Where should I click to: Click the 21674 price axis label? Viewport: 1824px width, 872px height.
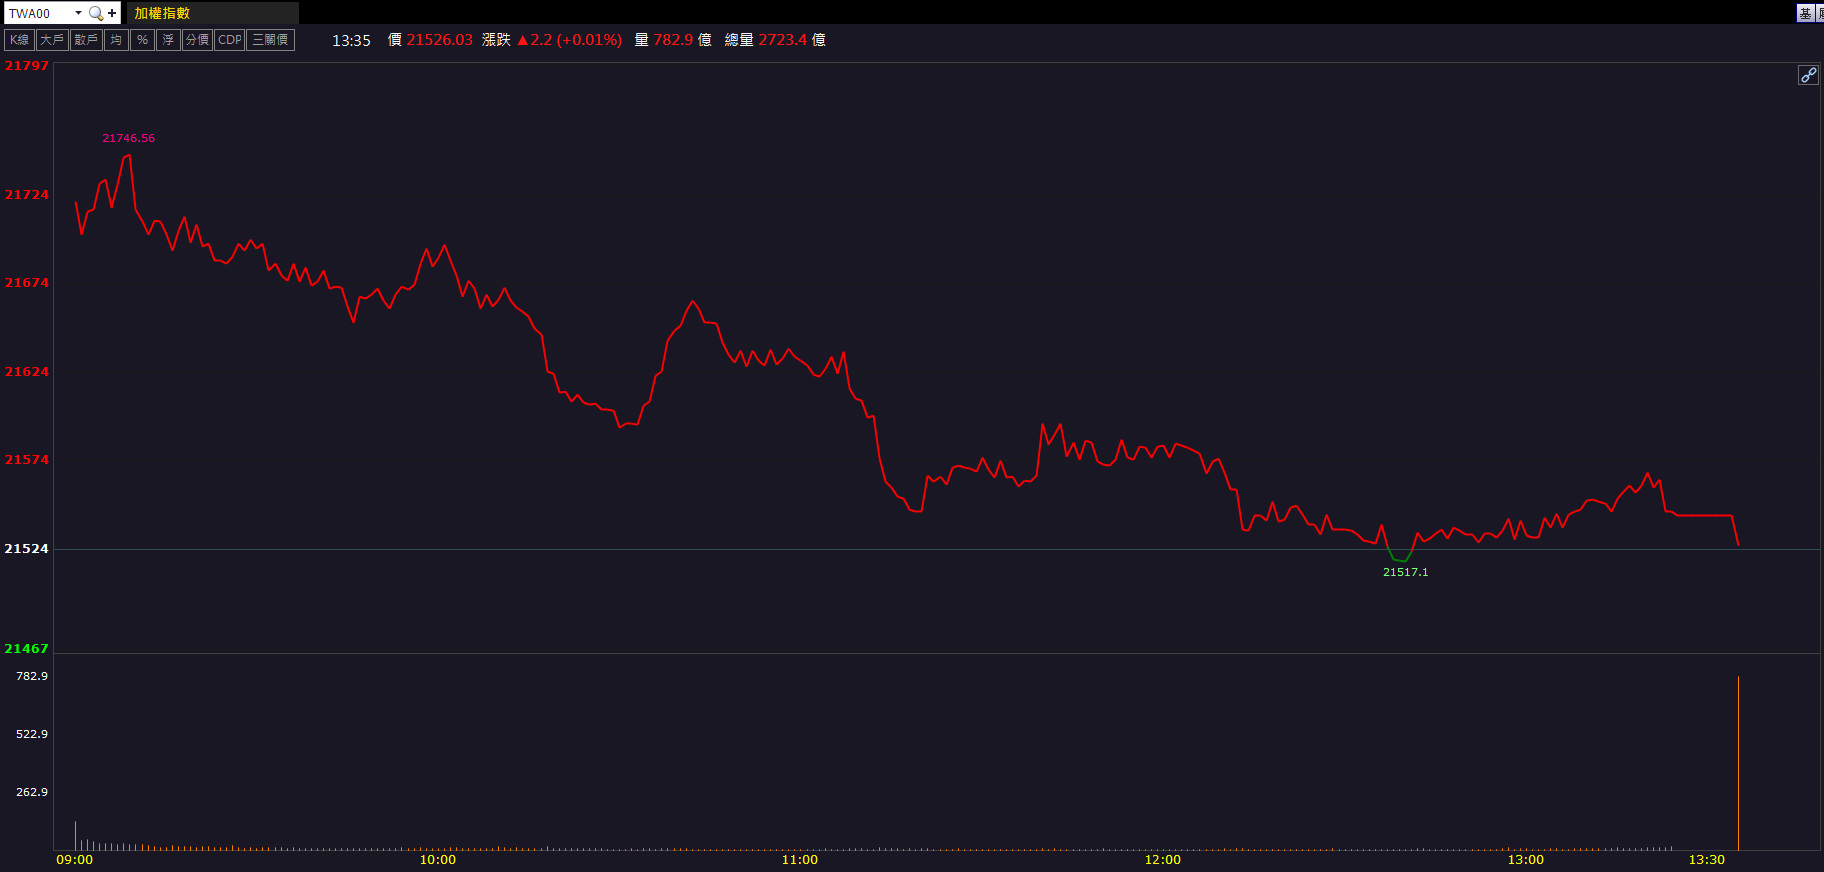[x=26, y=283]
